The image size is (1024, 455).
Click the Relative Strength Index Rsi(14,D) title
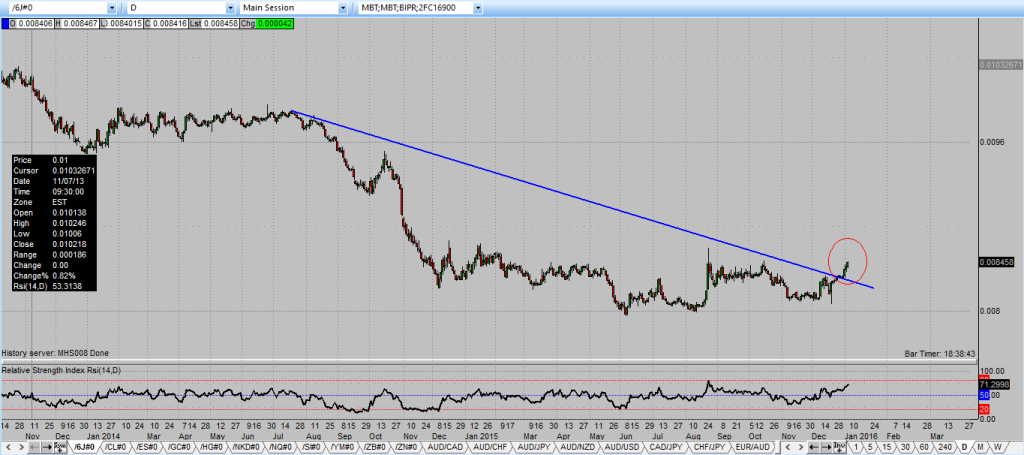click(61, 371)
